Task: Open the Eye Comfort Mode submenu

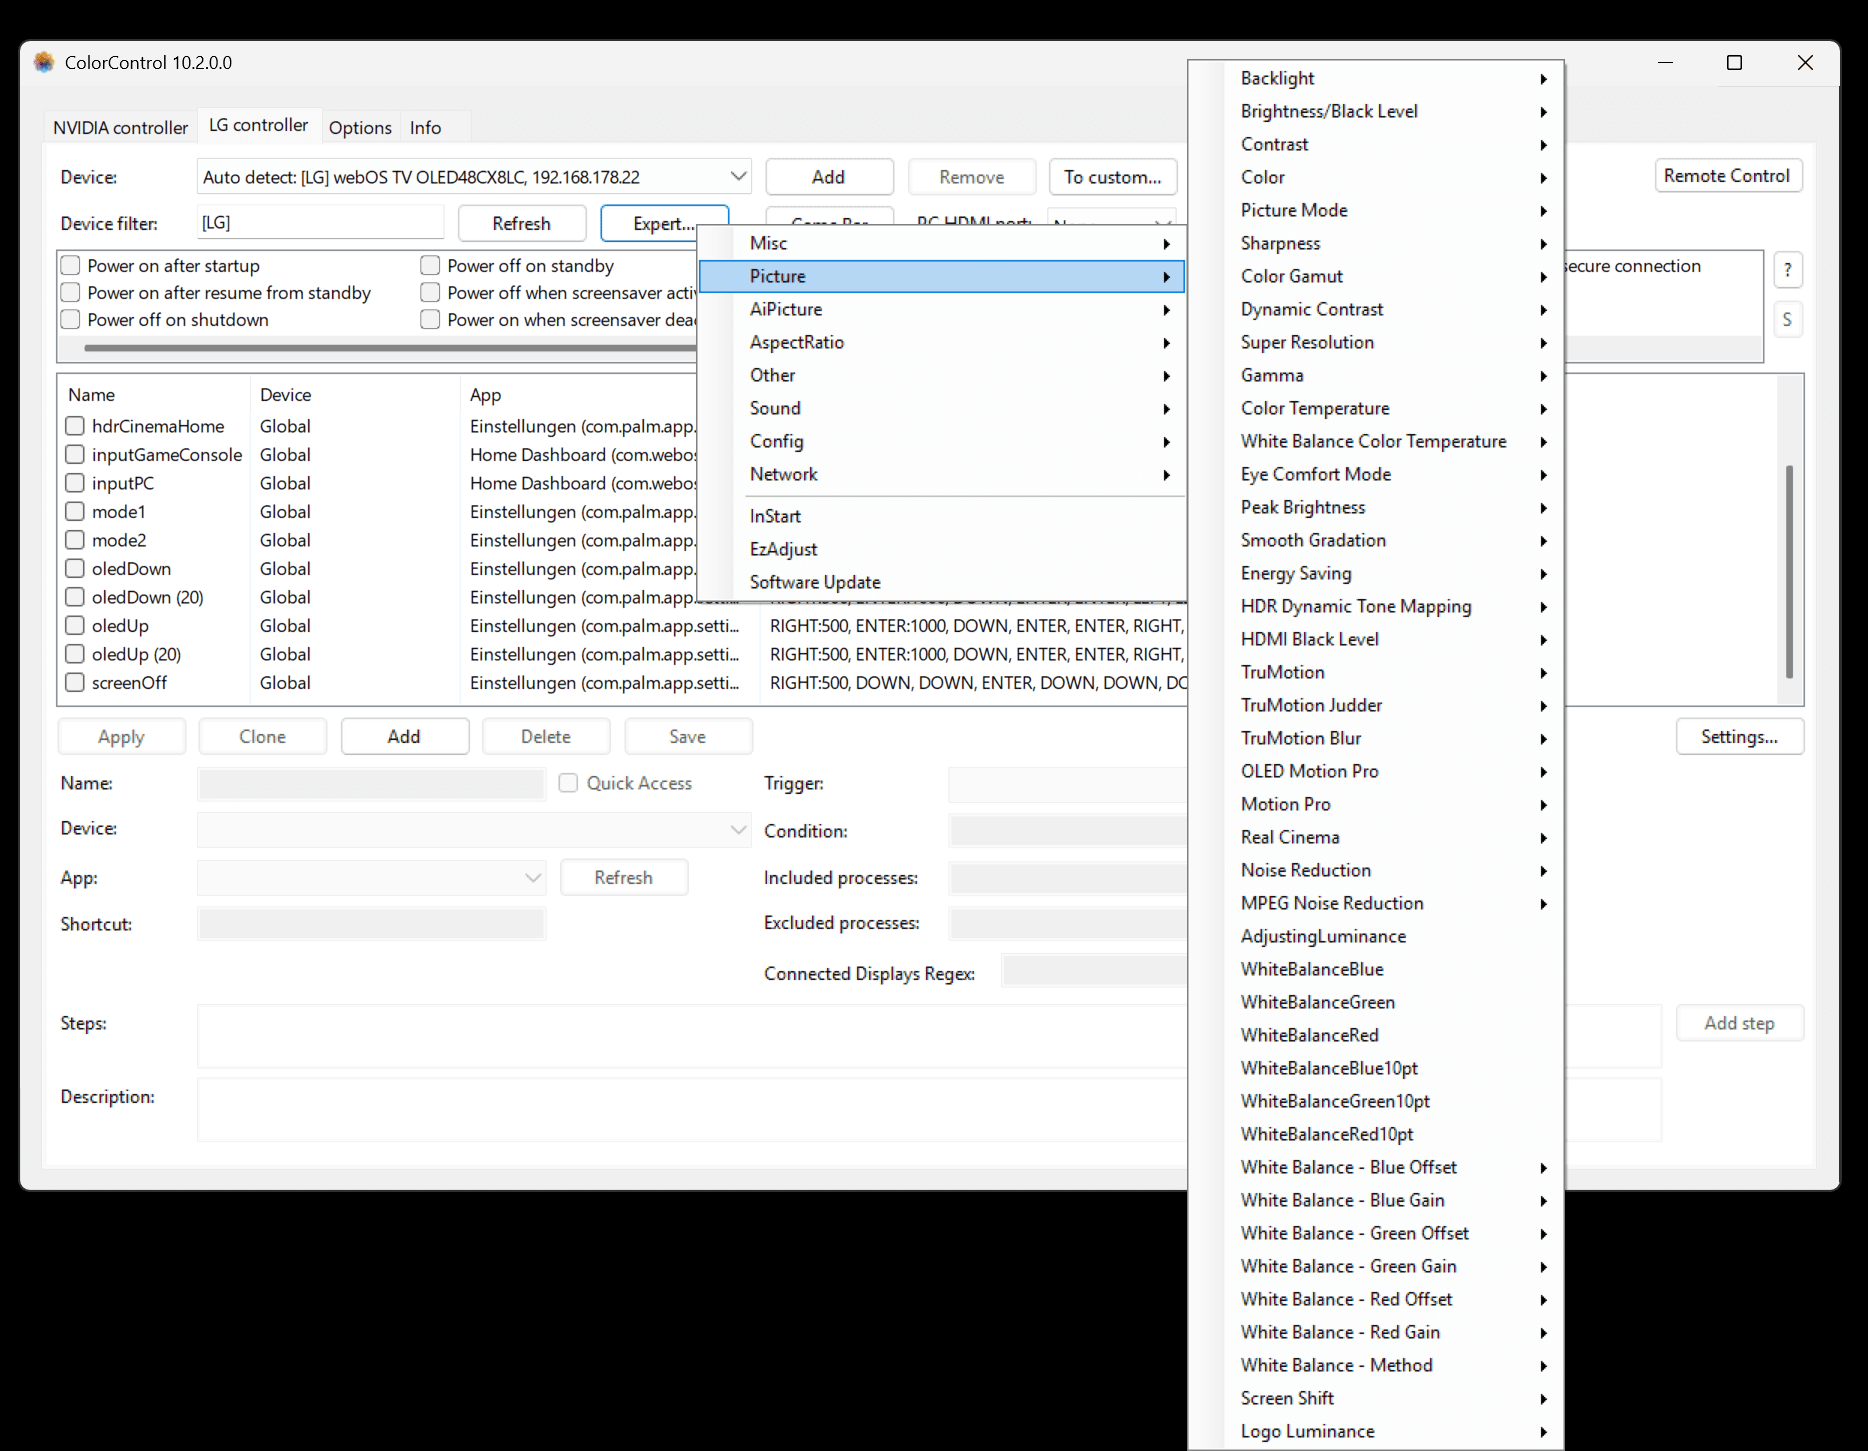Action: pyautogui.click(x=1376, y=474)
